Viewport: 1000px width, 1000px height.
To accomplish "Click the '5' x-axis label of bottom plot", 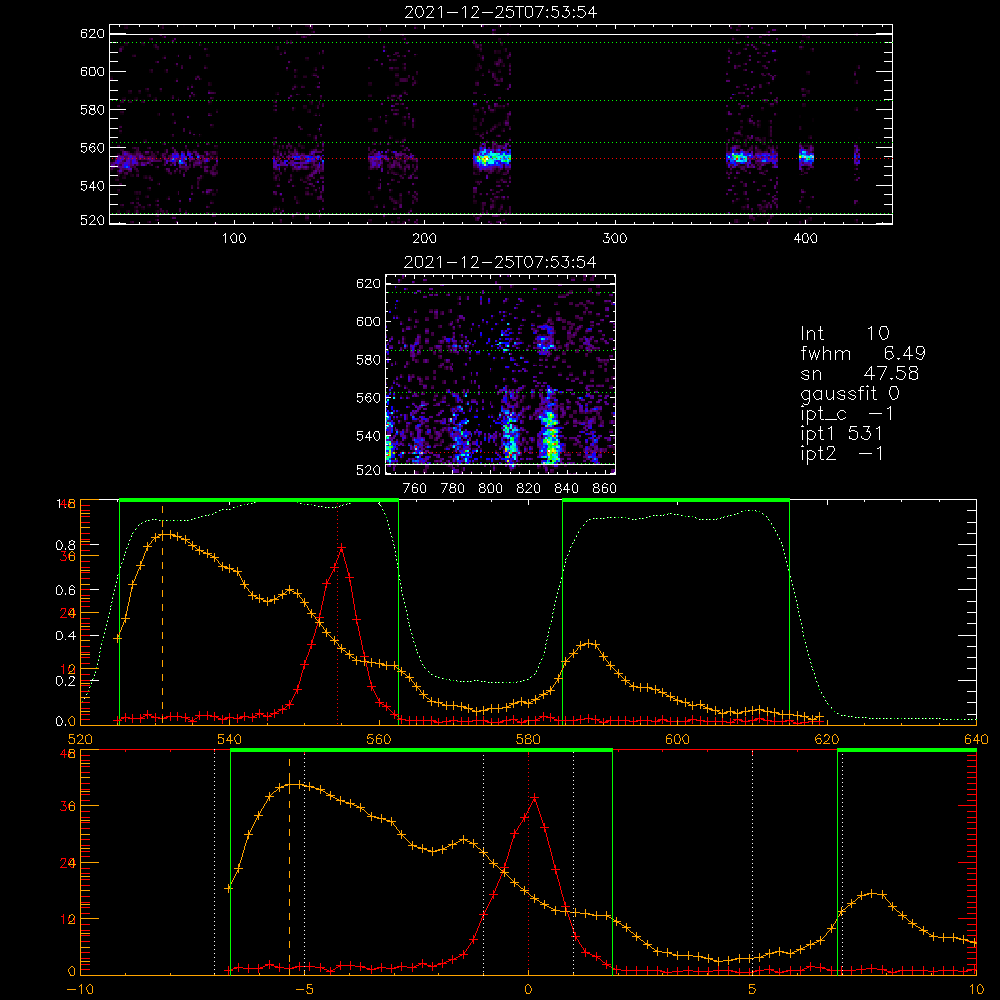I will point(753,989).
